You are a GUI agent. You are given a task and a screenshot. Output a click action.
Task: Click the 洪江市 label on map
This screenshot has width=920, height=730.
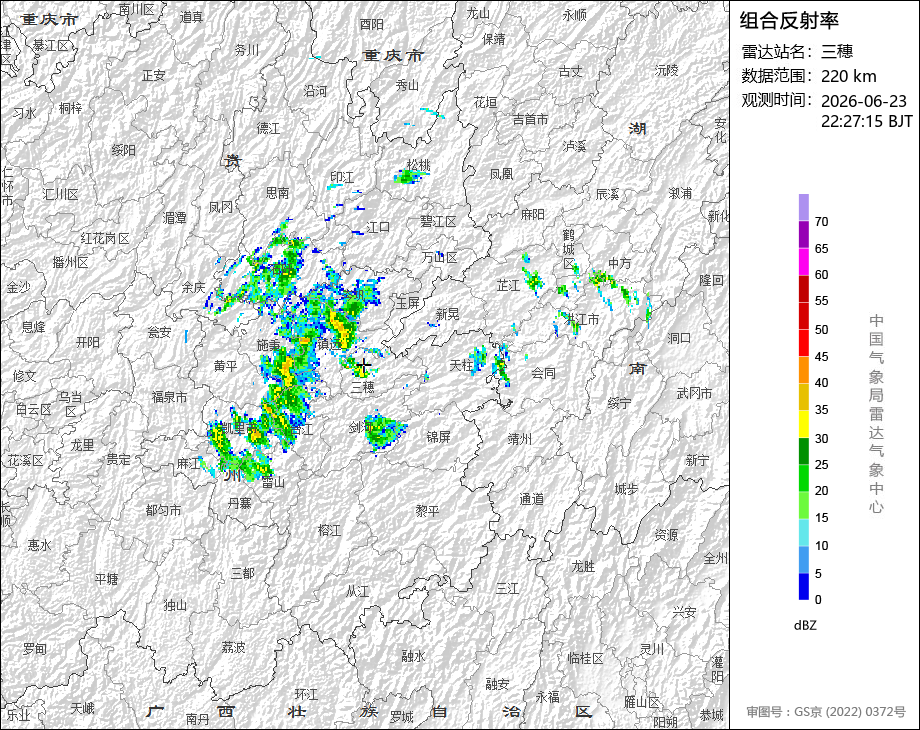coord(581,319)
